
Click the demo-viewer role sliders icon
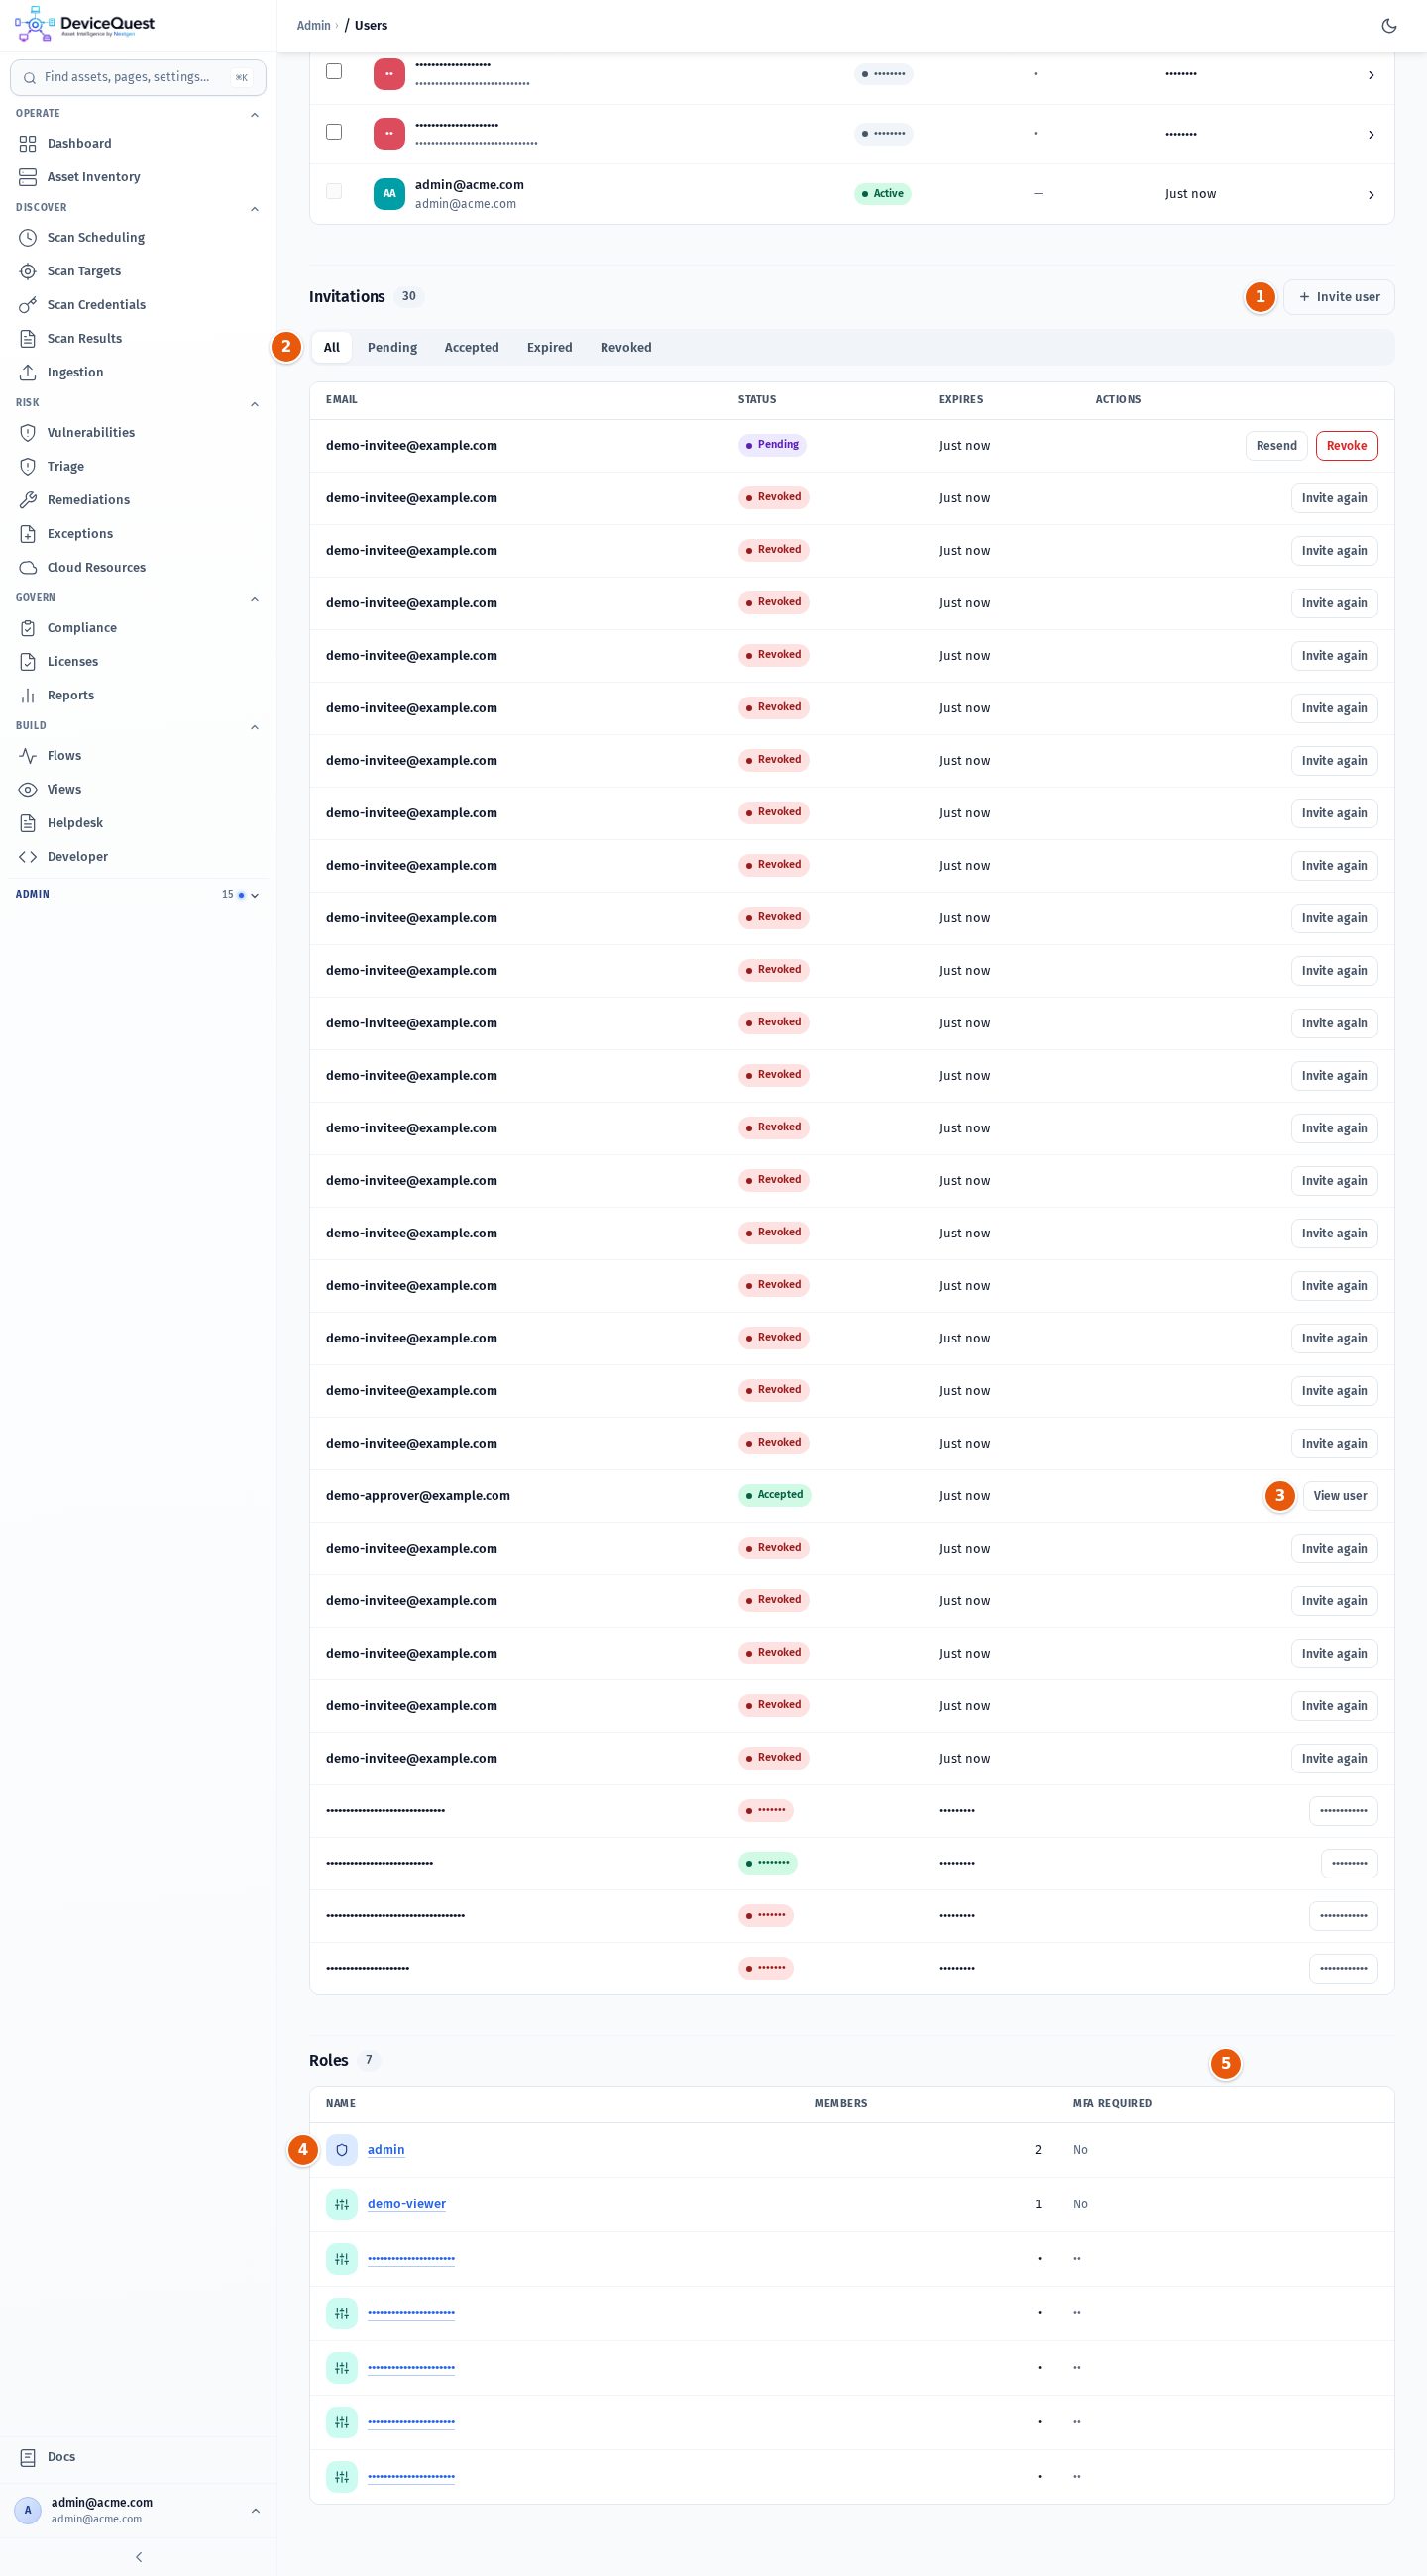click(x=342, y=2203)
